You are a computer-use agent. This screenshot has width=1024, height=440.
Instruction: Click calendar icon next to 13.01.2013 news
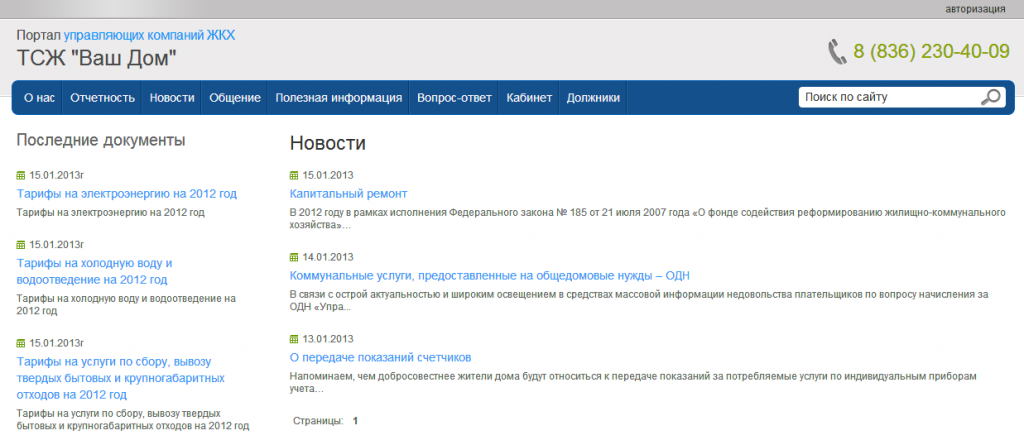pyautogui.click(x=294, y=339)
